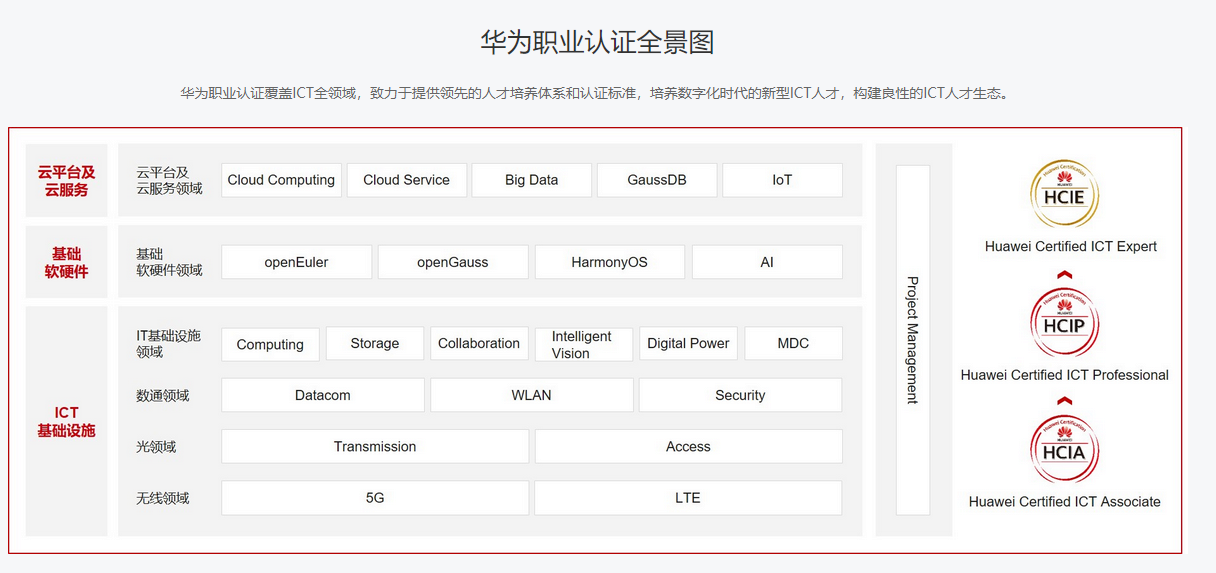Select the Transmission certification box
1216x573 pixels.
tap(375, 446)
